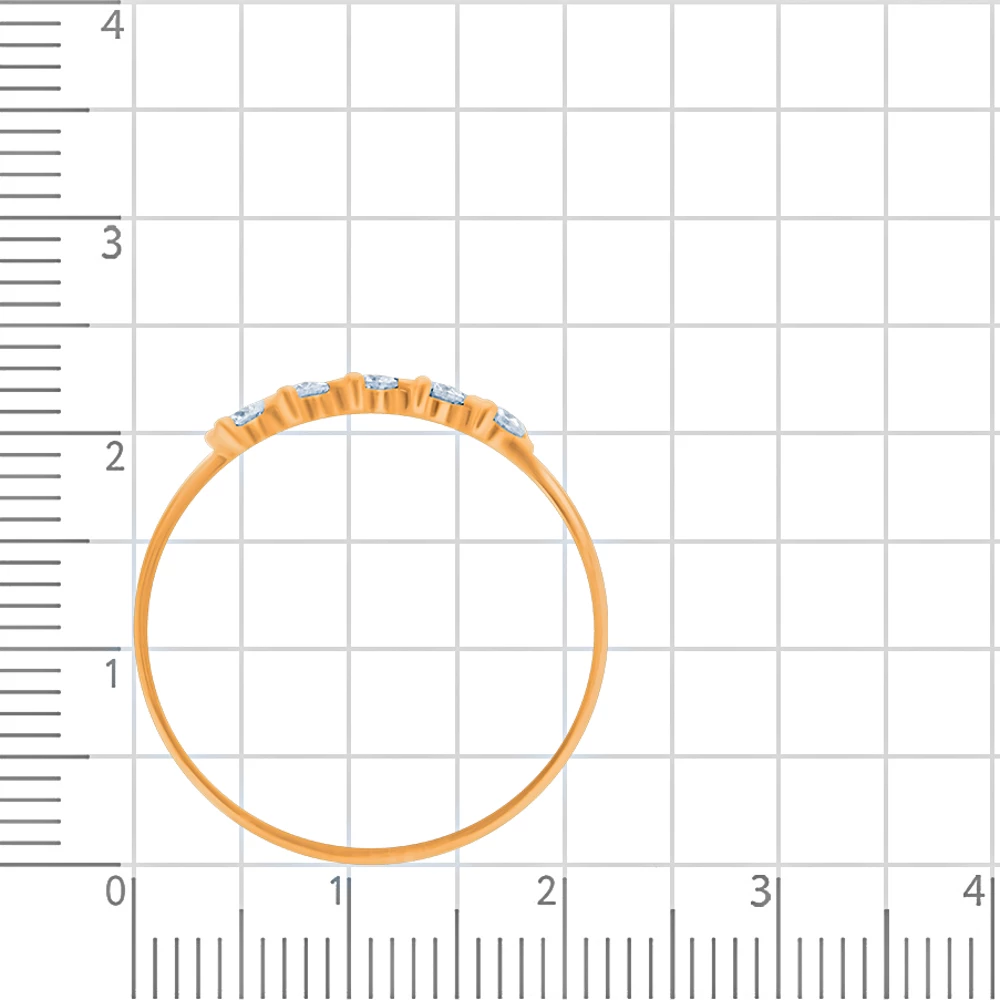
Task: Click the number 4 on horizontal ruler
Action: pos(974,890)
